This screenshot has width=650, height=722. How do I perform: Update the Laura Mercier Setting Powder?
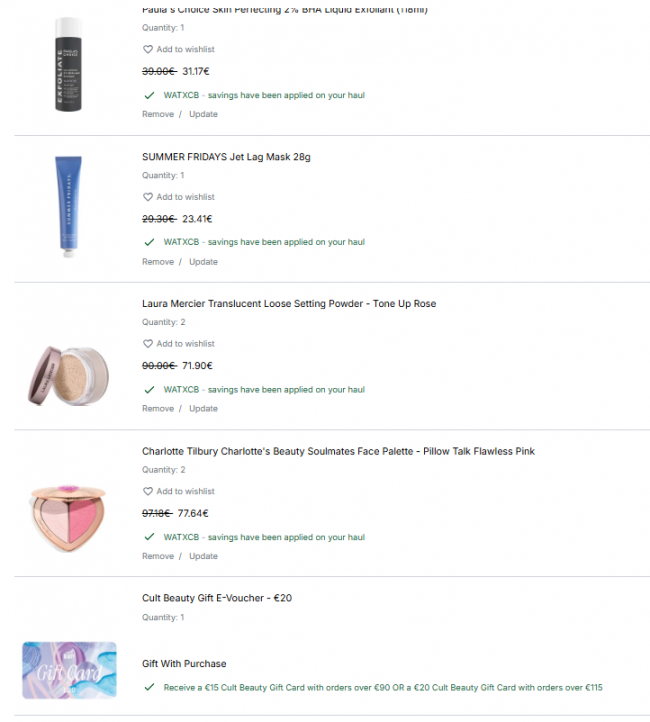coord(203,408)
